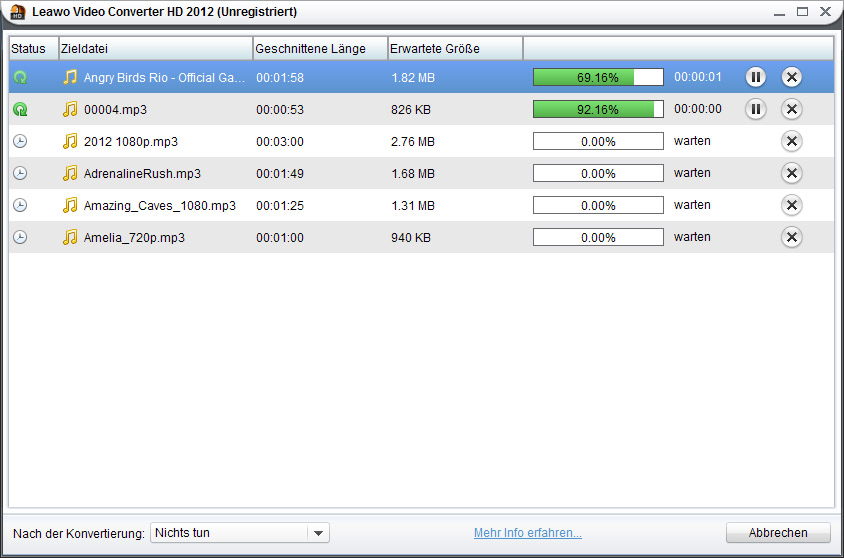Remove AdrenalineRush.mp3 from the queue
844x558 pixels.
tap(792, 173)
